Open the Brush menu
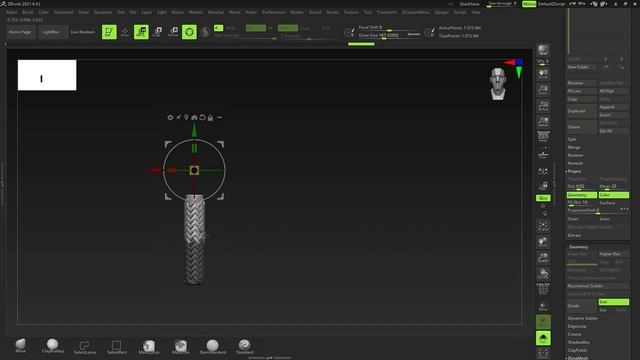640x360 pixels. click(x=28, y=12)
